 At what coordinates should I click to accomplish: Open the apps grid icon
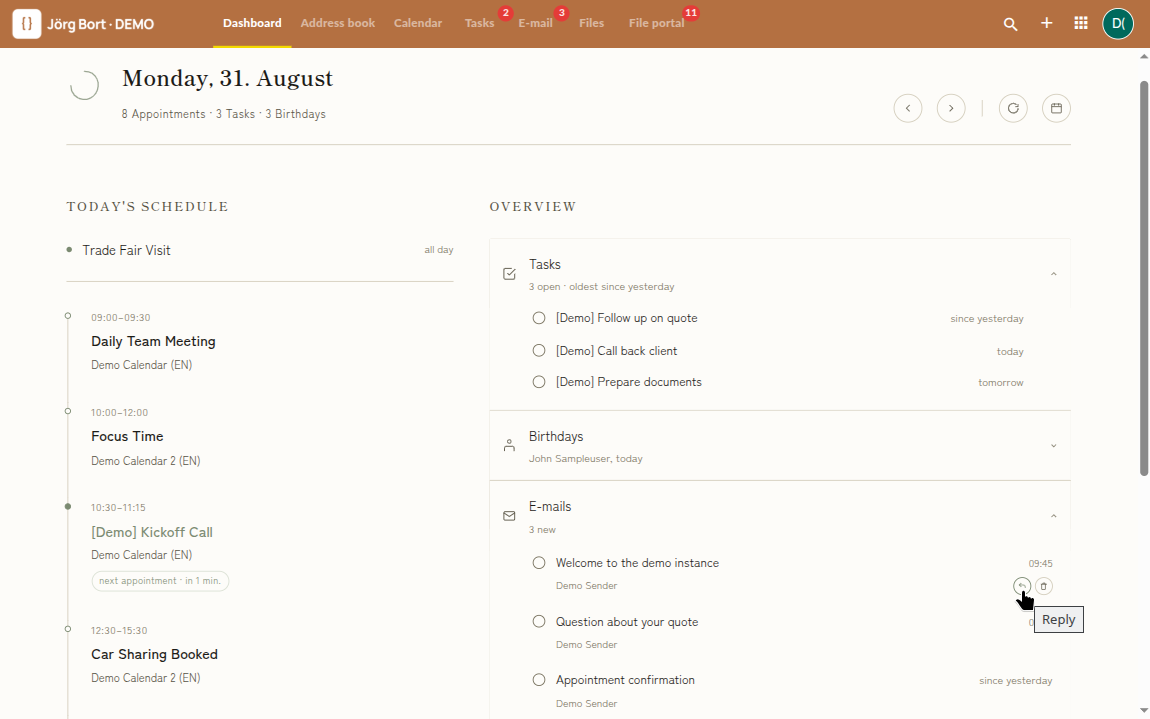1081,23
